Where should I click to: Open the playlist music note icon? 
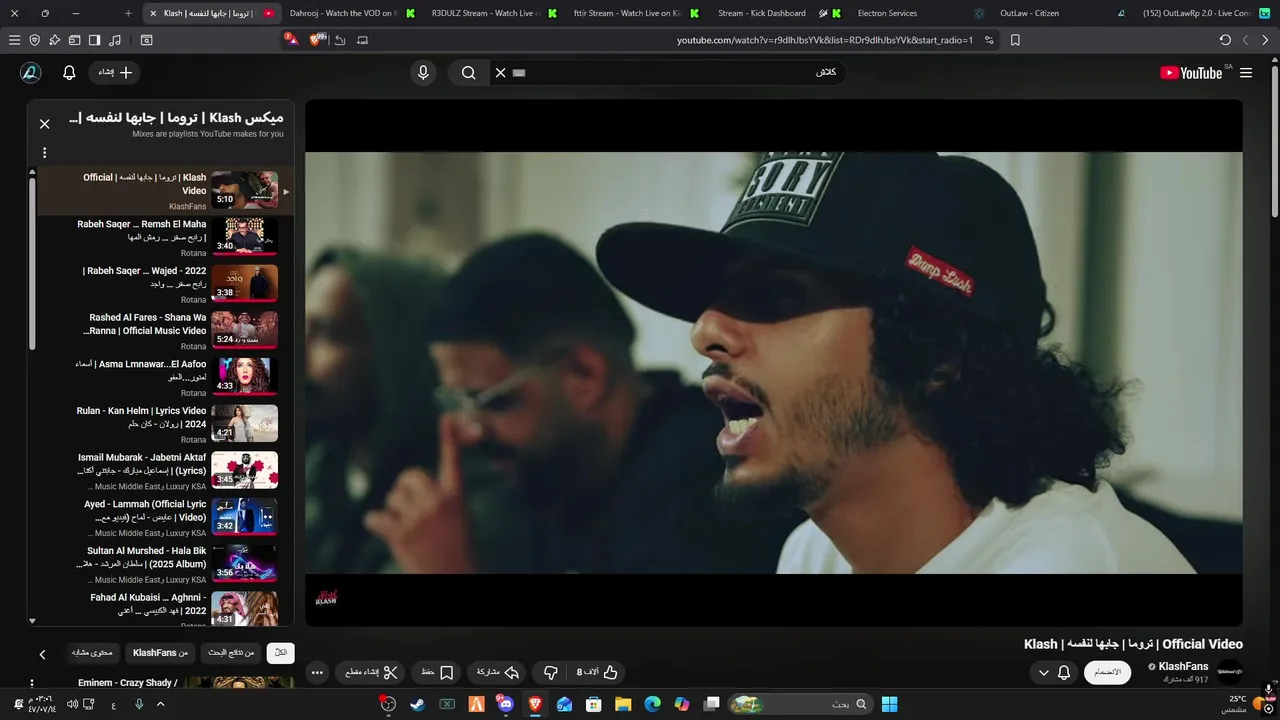(x=115, y=40)
